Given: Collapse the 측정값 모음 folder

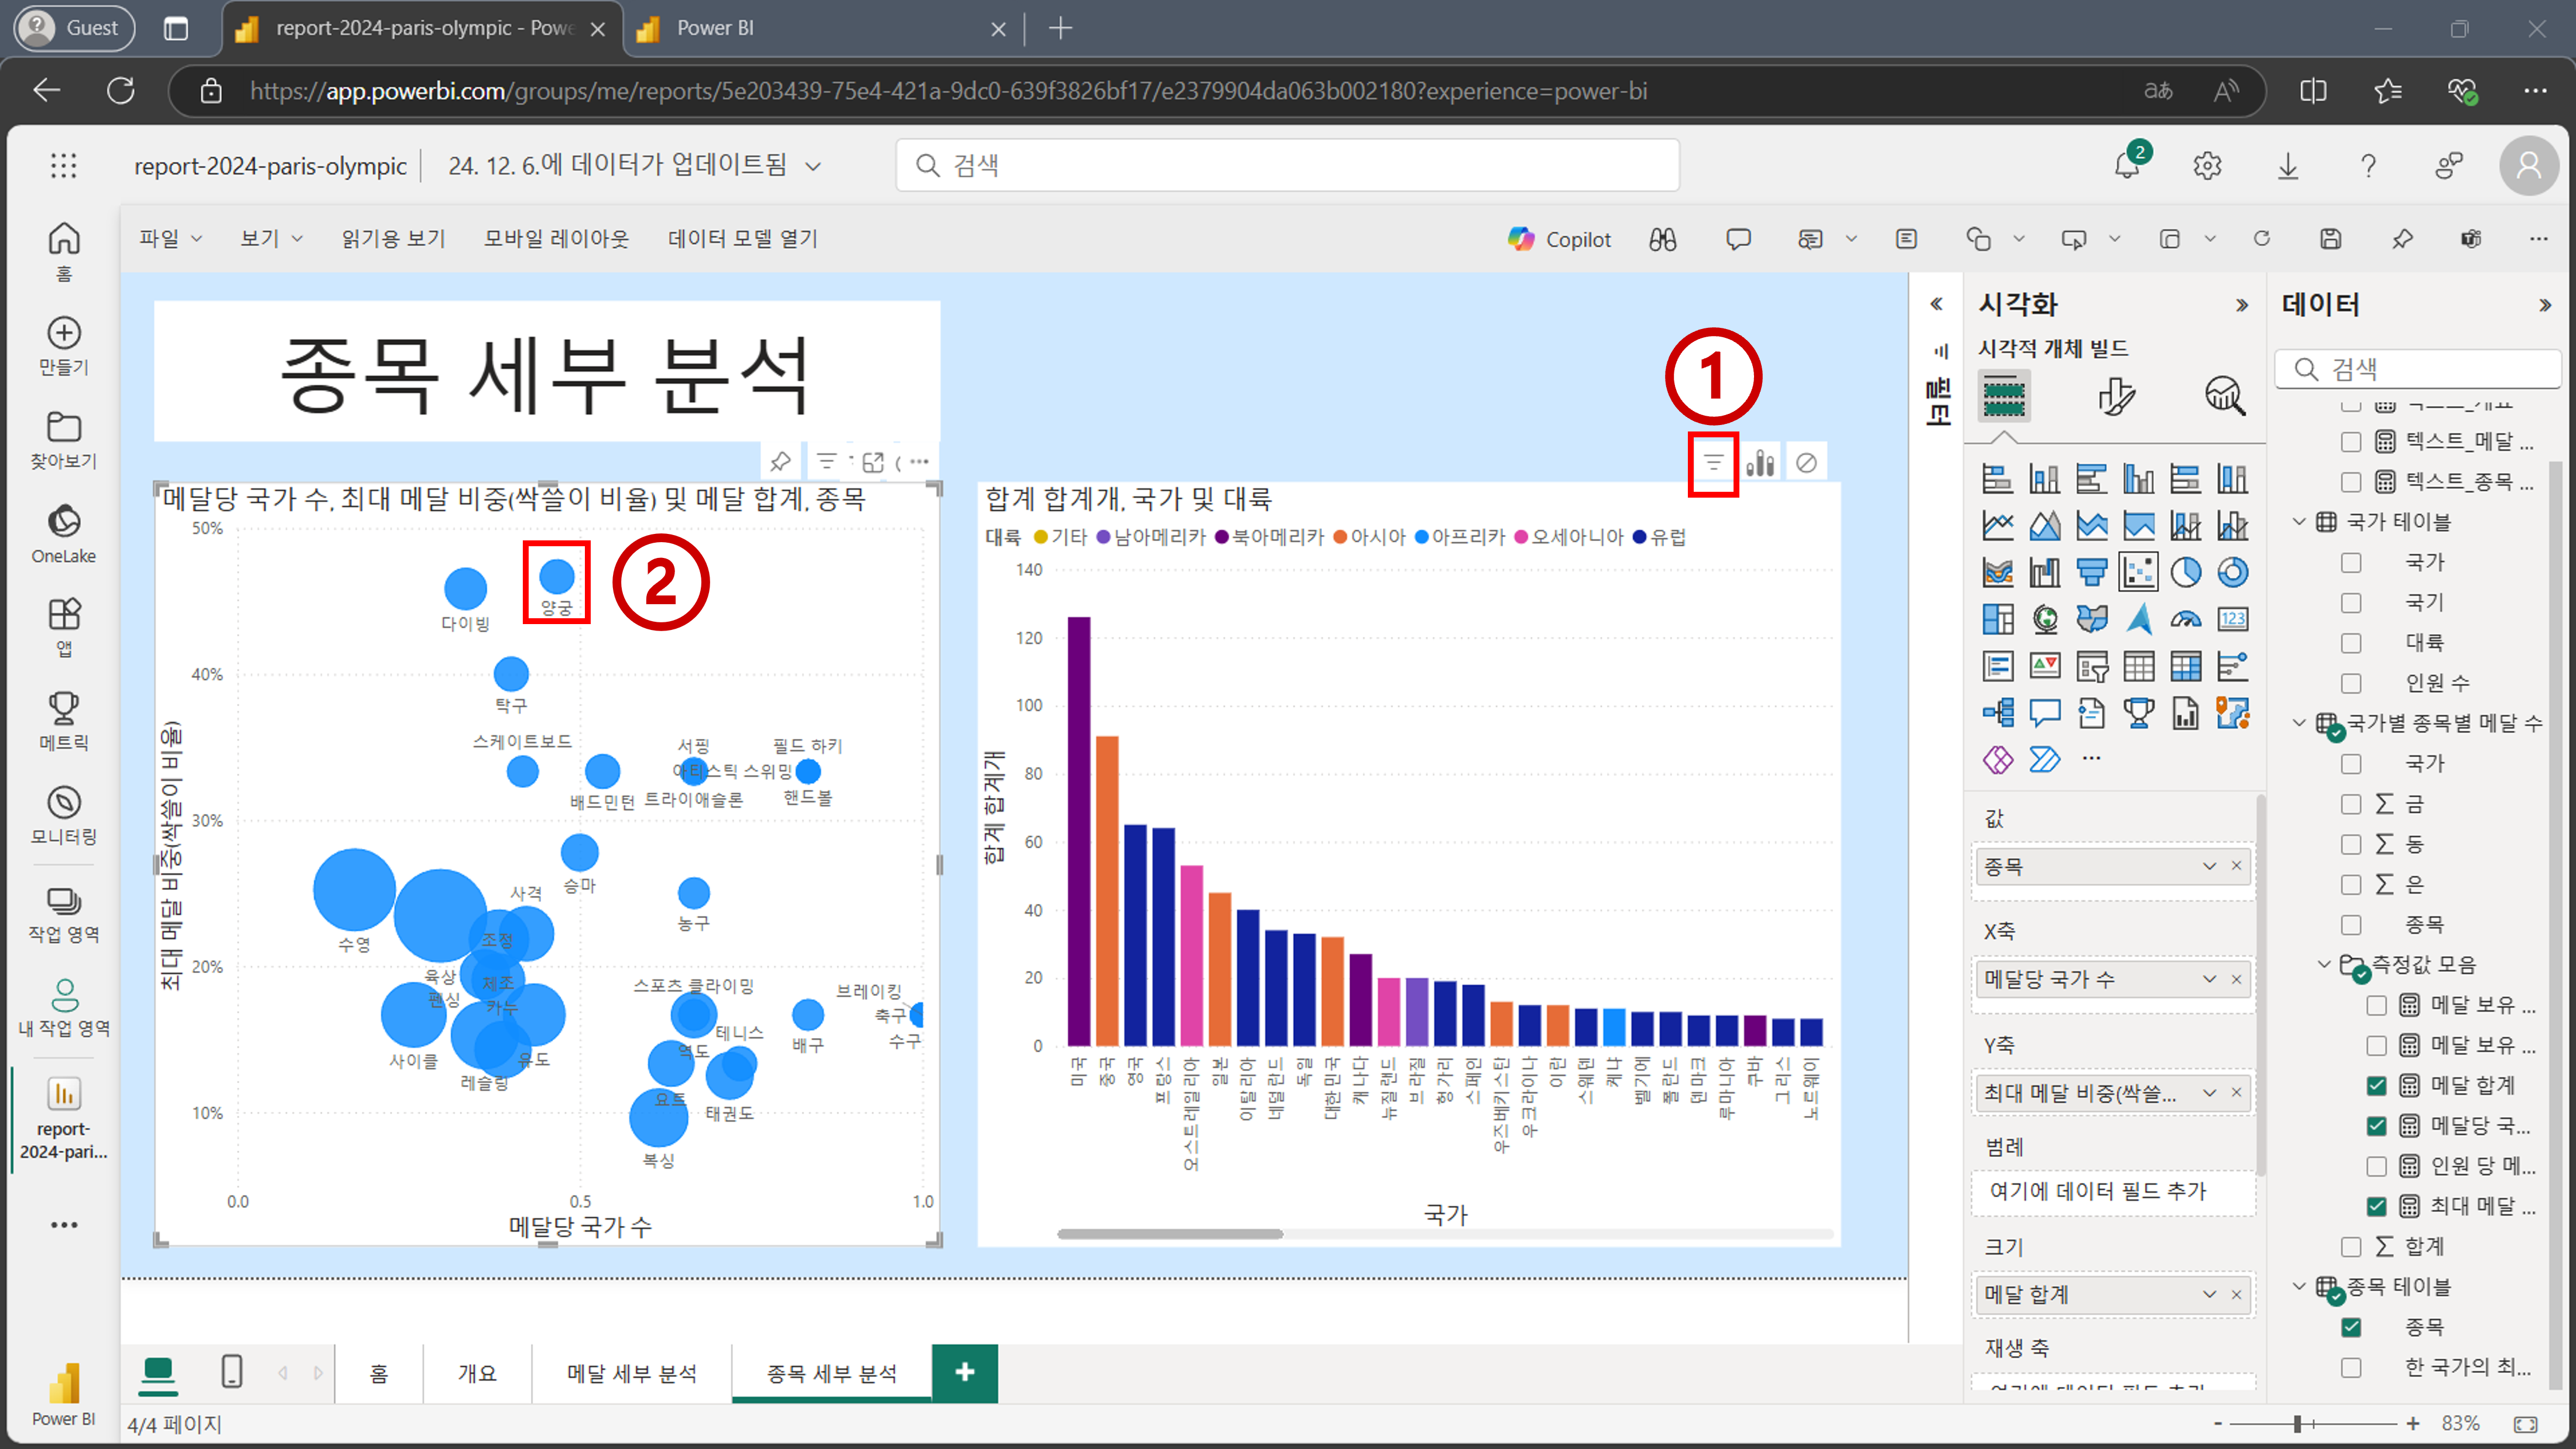Looking at the screenshot, I should pos(2324,964).
